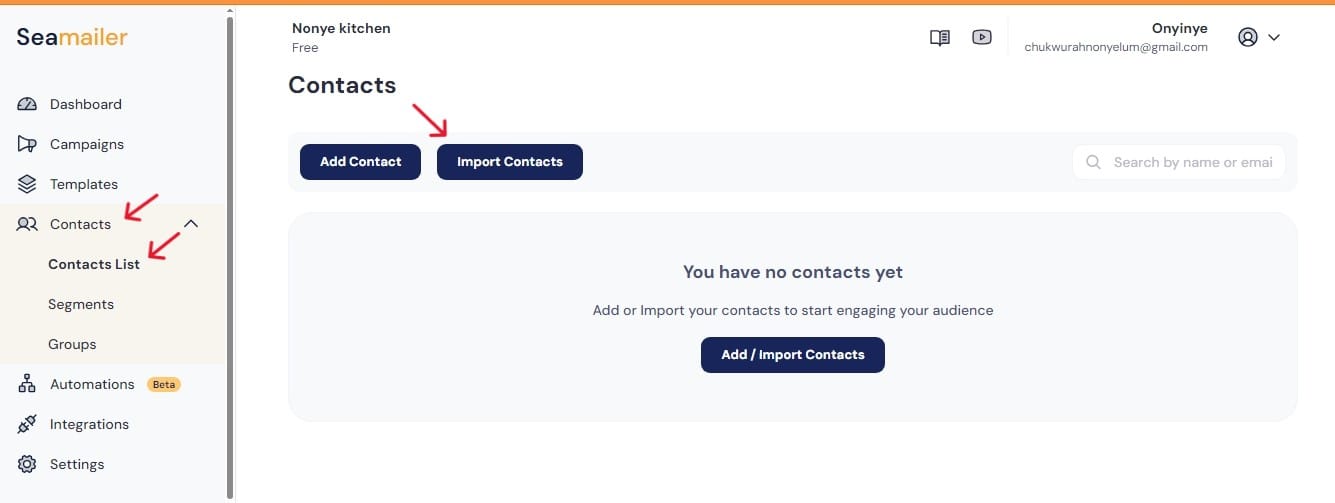1335x503 pixels.
Task: Click the user profile avatar icon
Action: pos(1247,38)
